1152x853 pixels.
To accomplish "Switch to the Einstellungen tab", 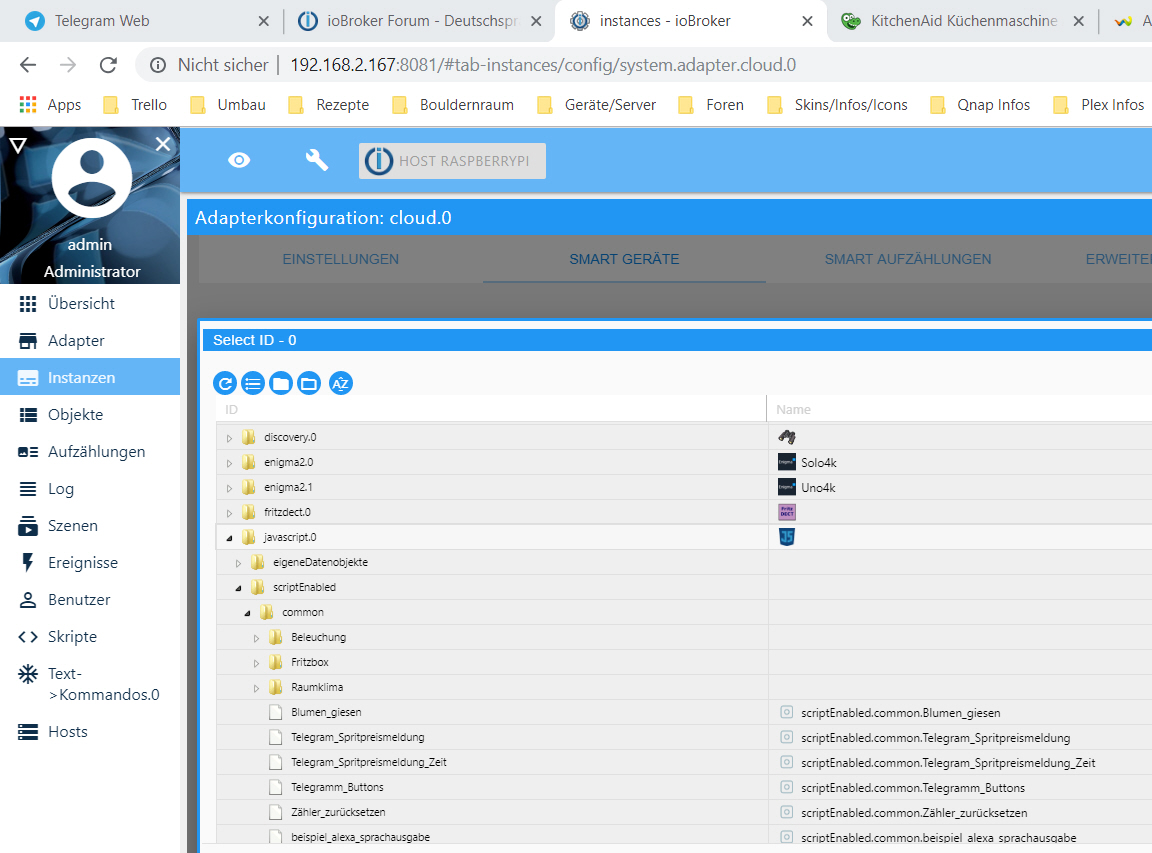I will [340, 259].
